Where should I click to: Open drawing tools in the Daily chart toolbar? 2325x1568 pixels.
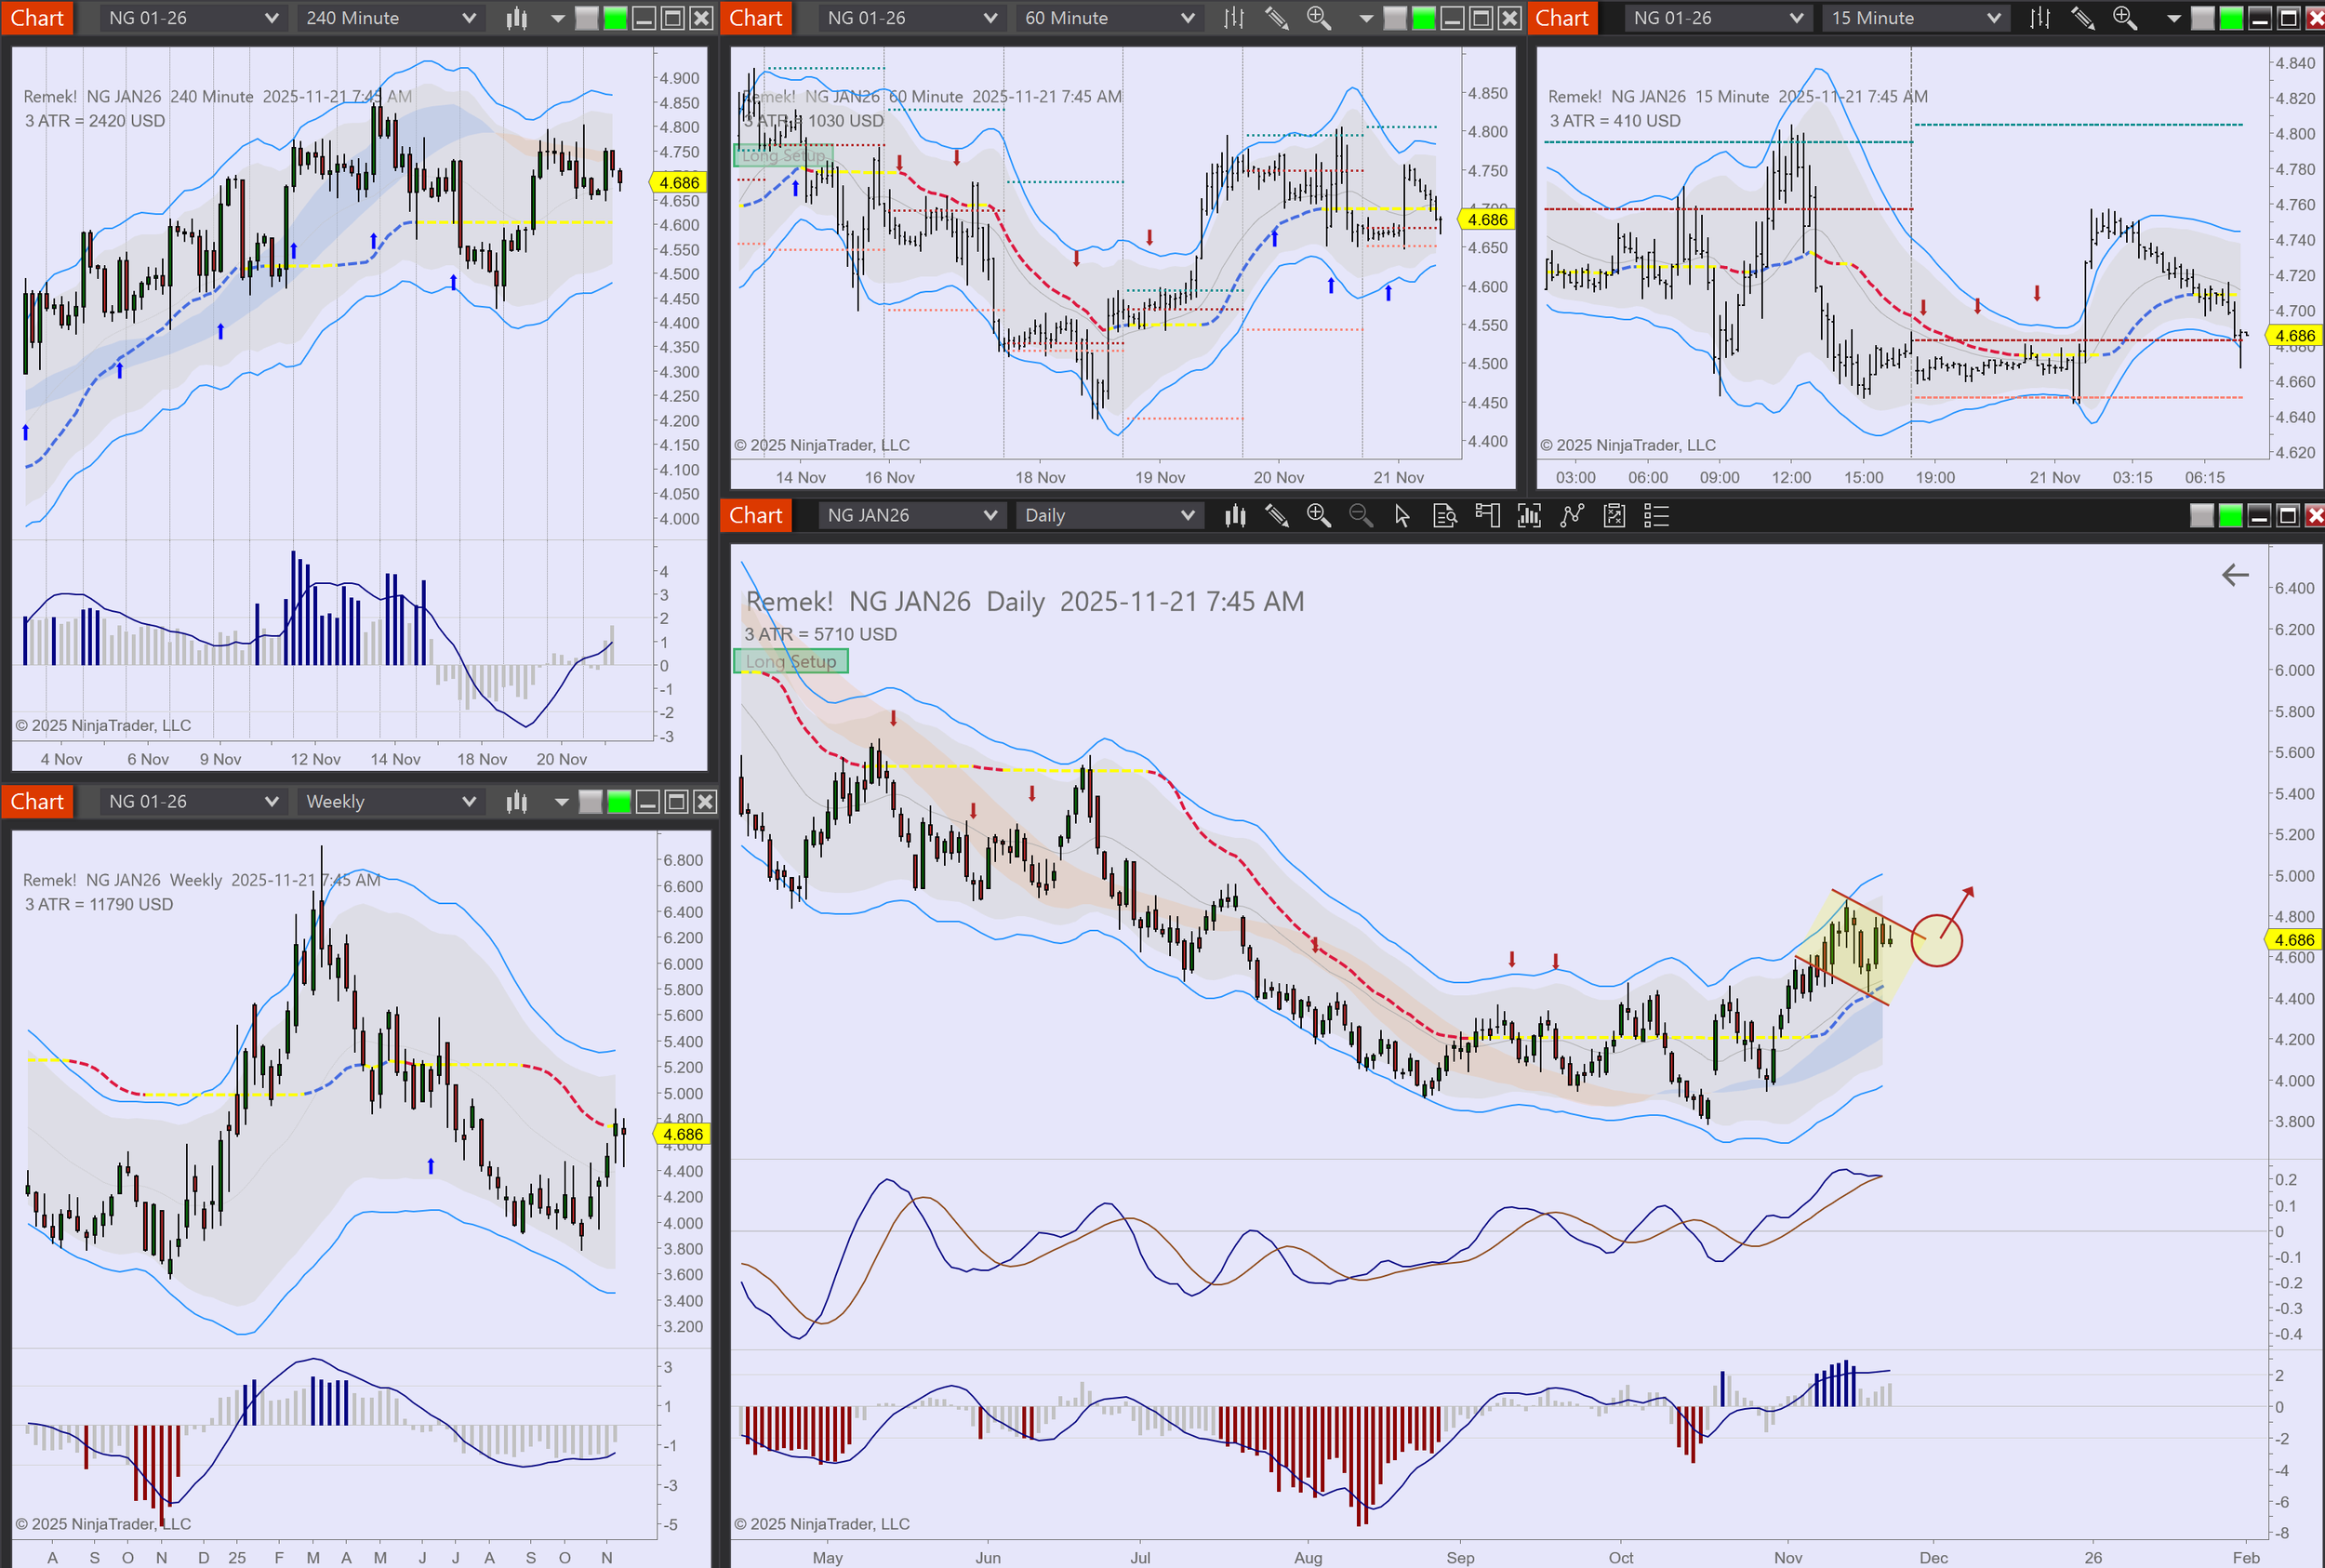click(1276, 516)
